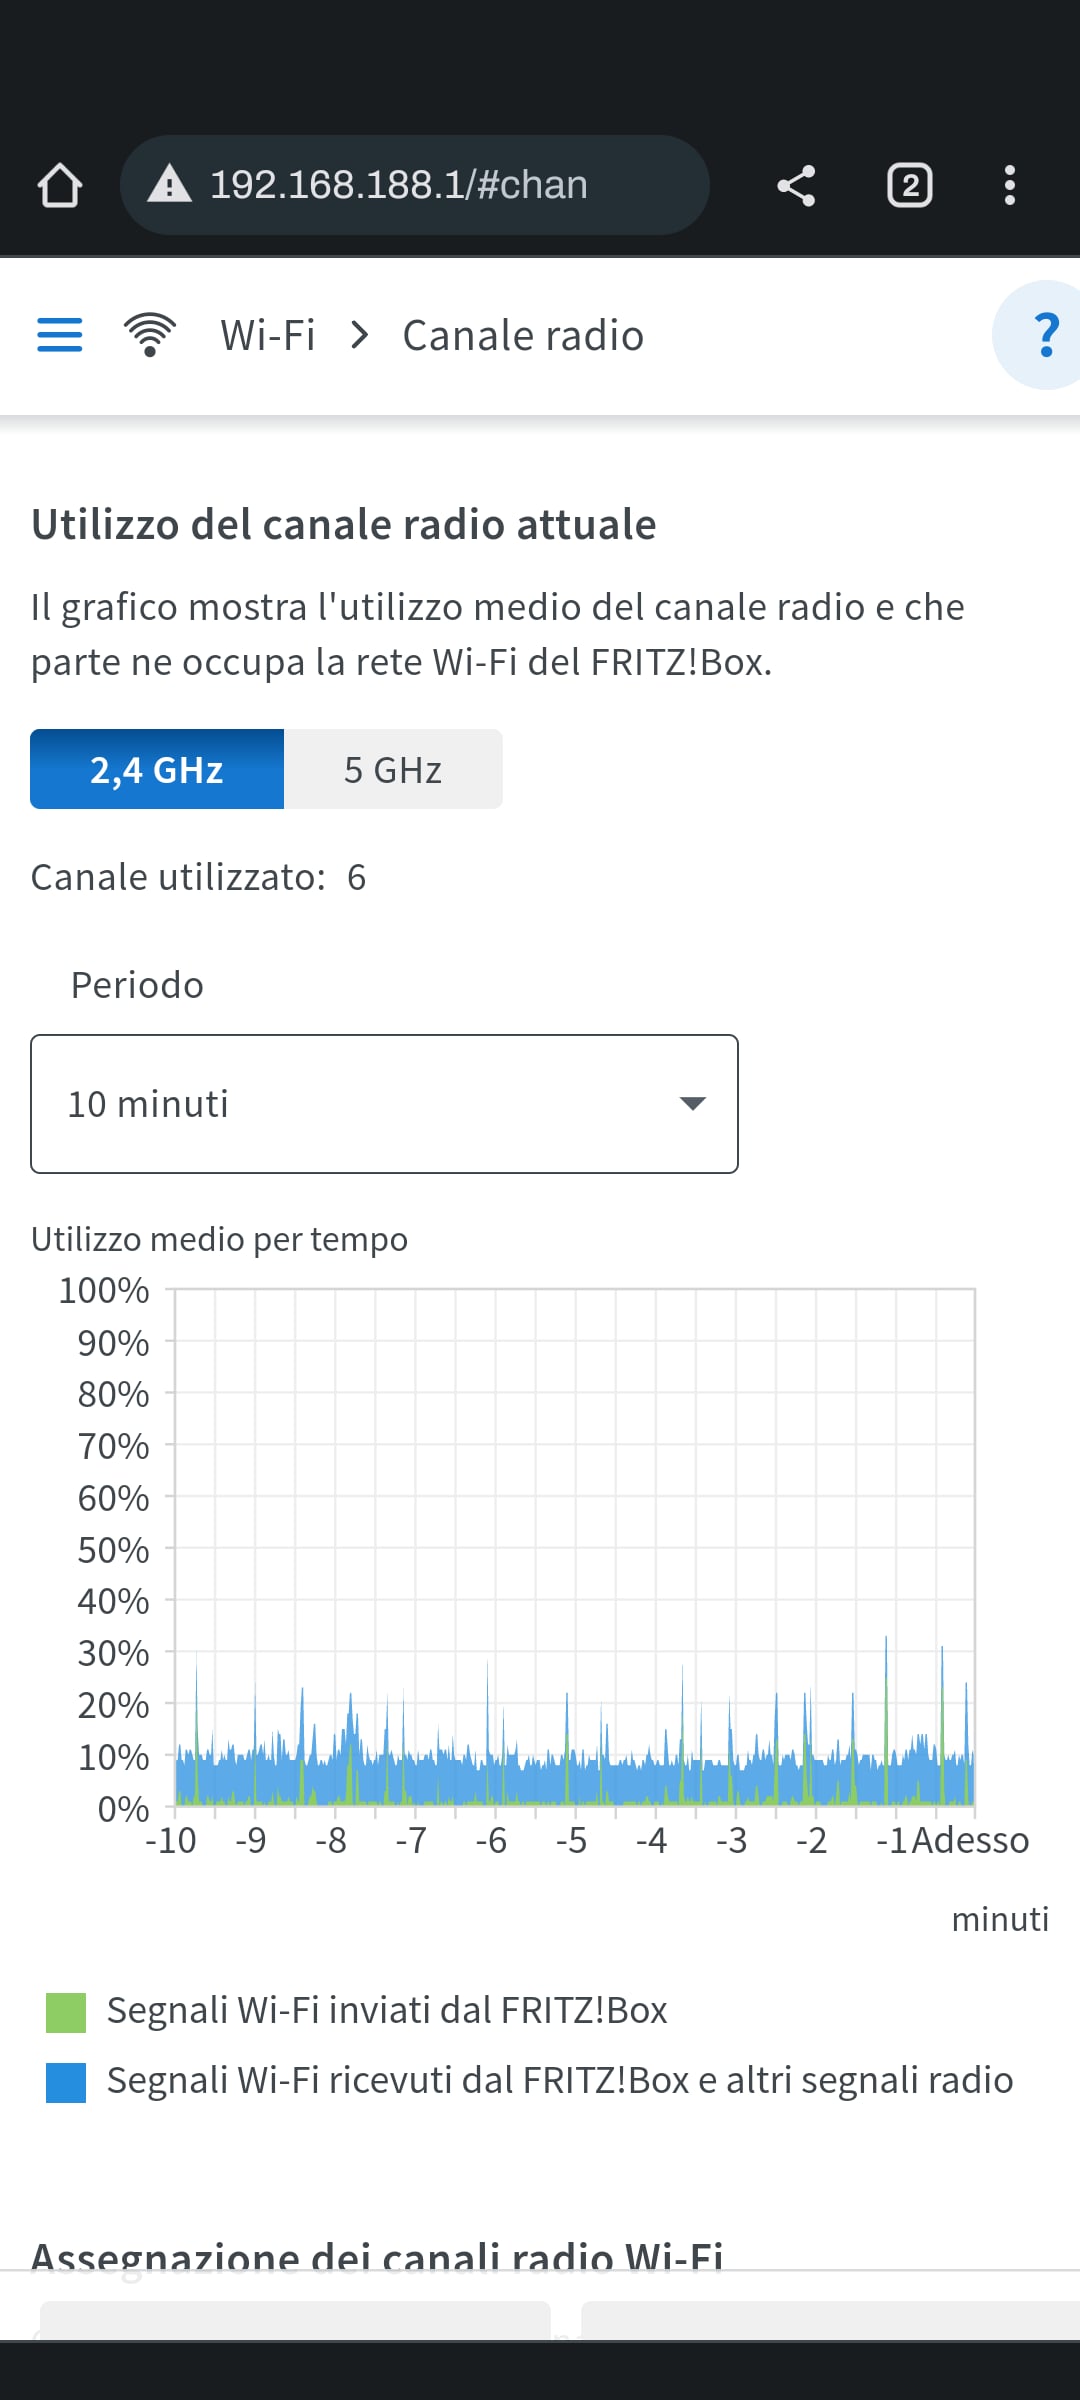Tap the share icon in browser bar
The width and height of the screenshot is (1080, 2400).
coord(796,185)
